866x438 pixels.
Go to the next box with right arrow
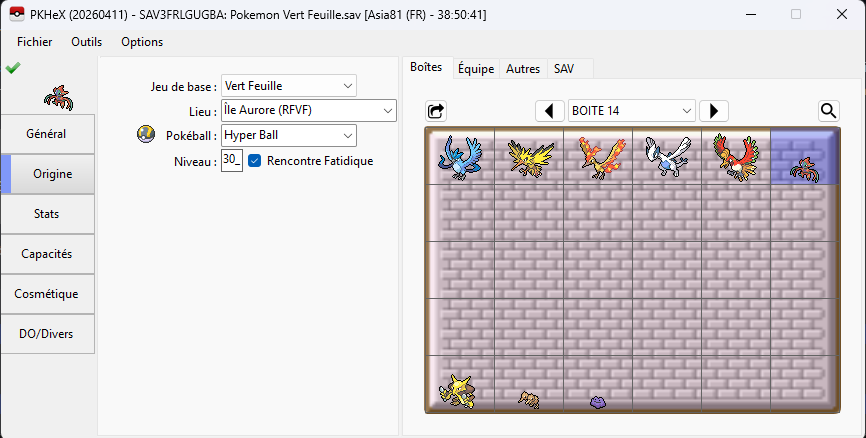(x=713, y=111)
